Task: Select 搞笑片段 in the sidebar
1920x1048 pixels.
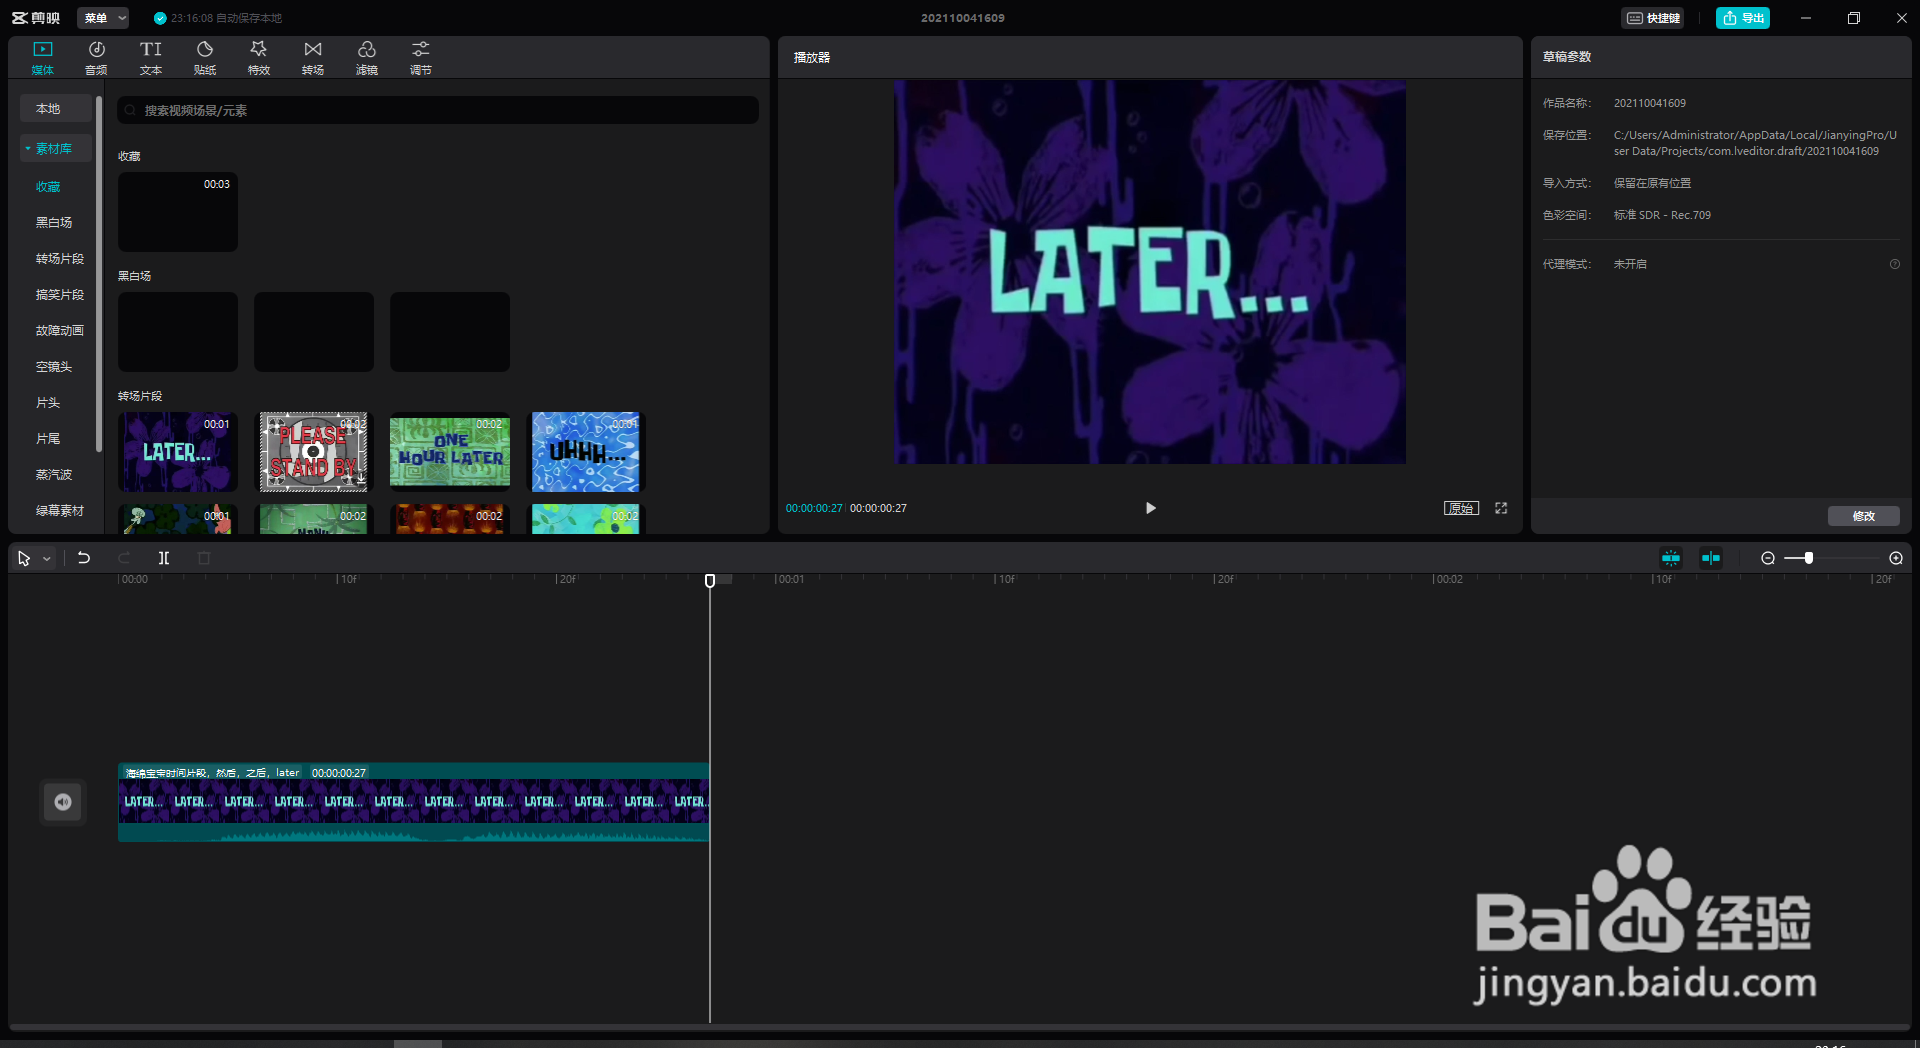Action: (60, 295)
